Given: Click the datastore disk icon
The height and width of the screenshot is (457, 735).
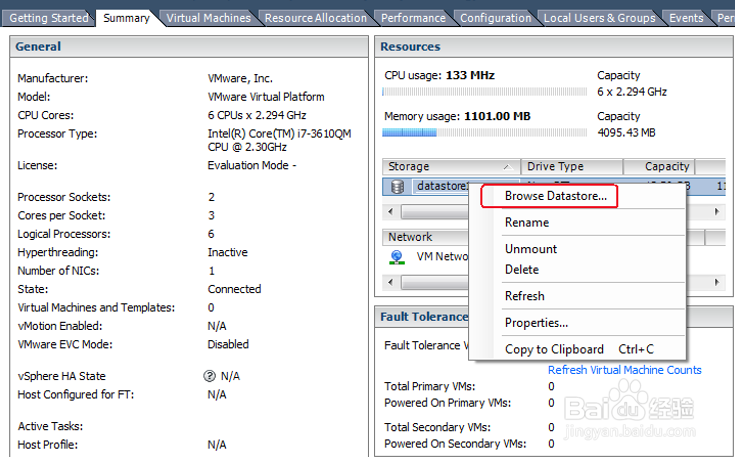Looking at the screenshot, I should (398, 187).
